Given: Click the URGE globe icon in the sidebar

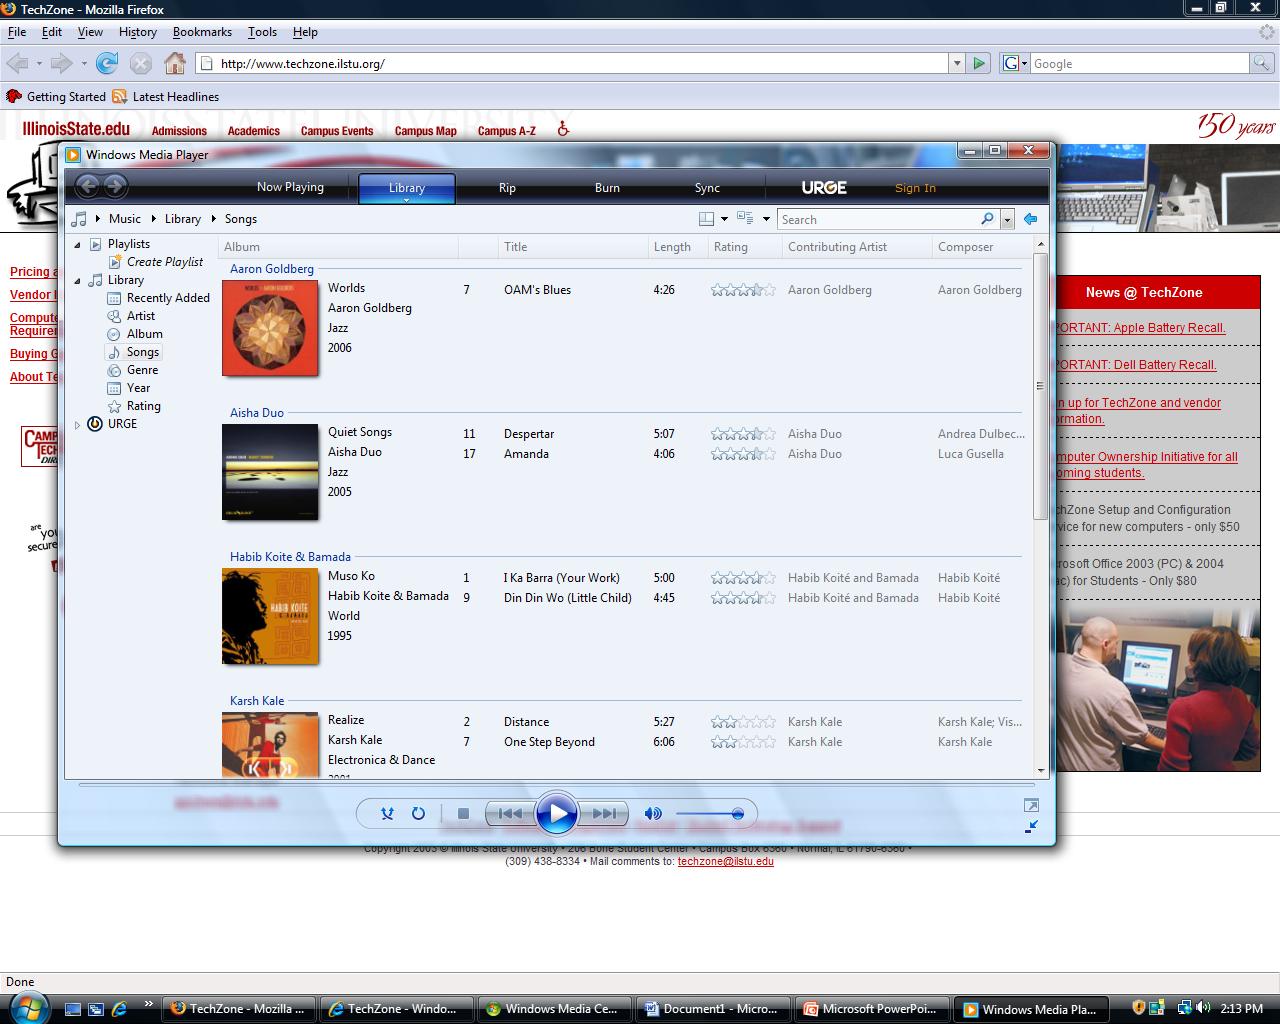Looking at the screenshot, I should click(x=94, y=423).
